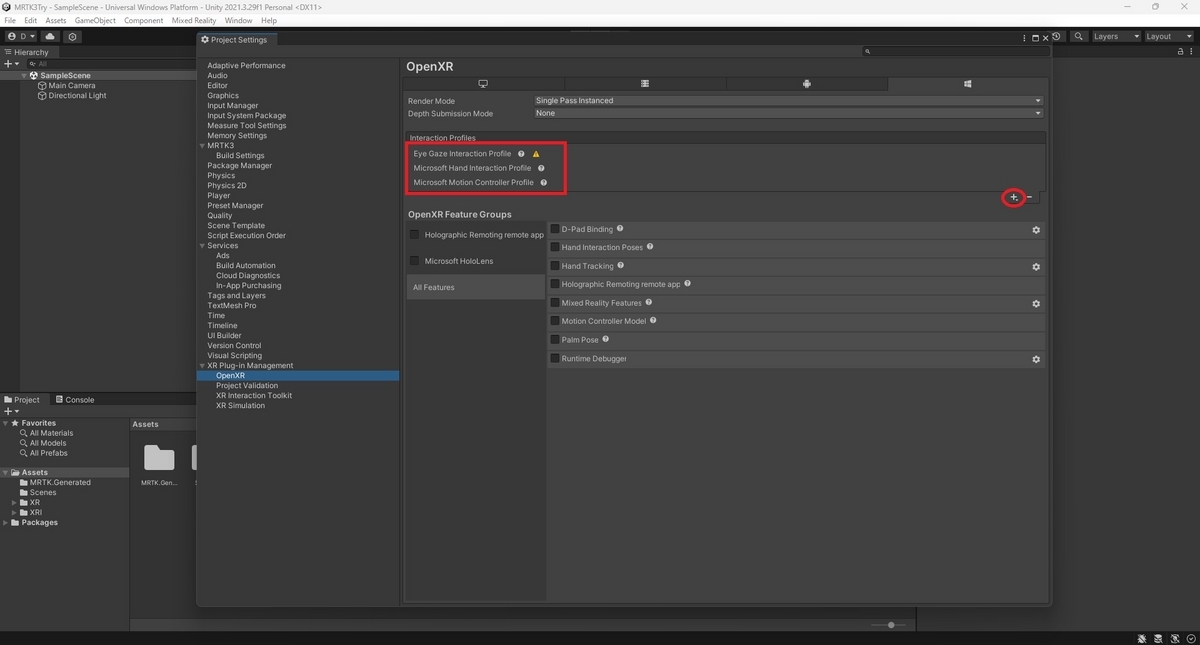Select the Universal Windows Platform tab
The width and height of the screenshot is (1200, 645).
click(967, 84)
